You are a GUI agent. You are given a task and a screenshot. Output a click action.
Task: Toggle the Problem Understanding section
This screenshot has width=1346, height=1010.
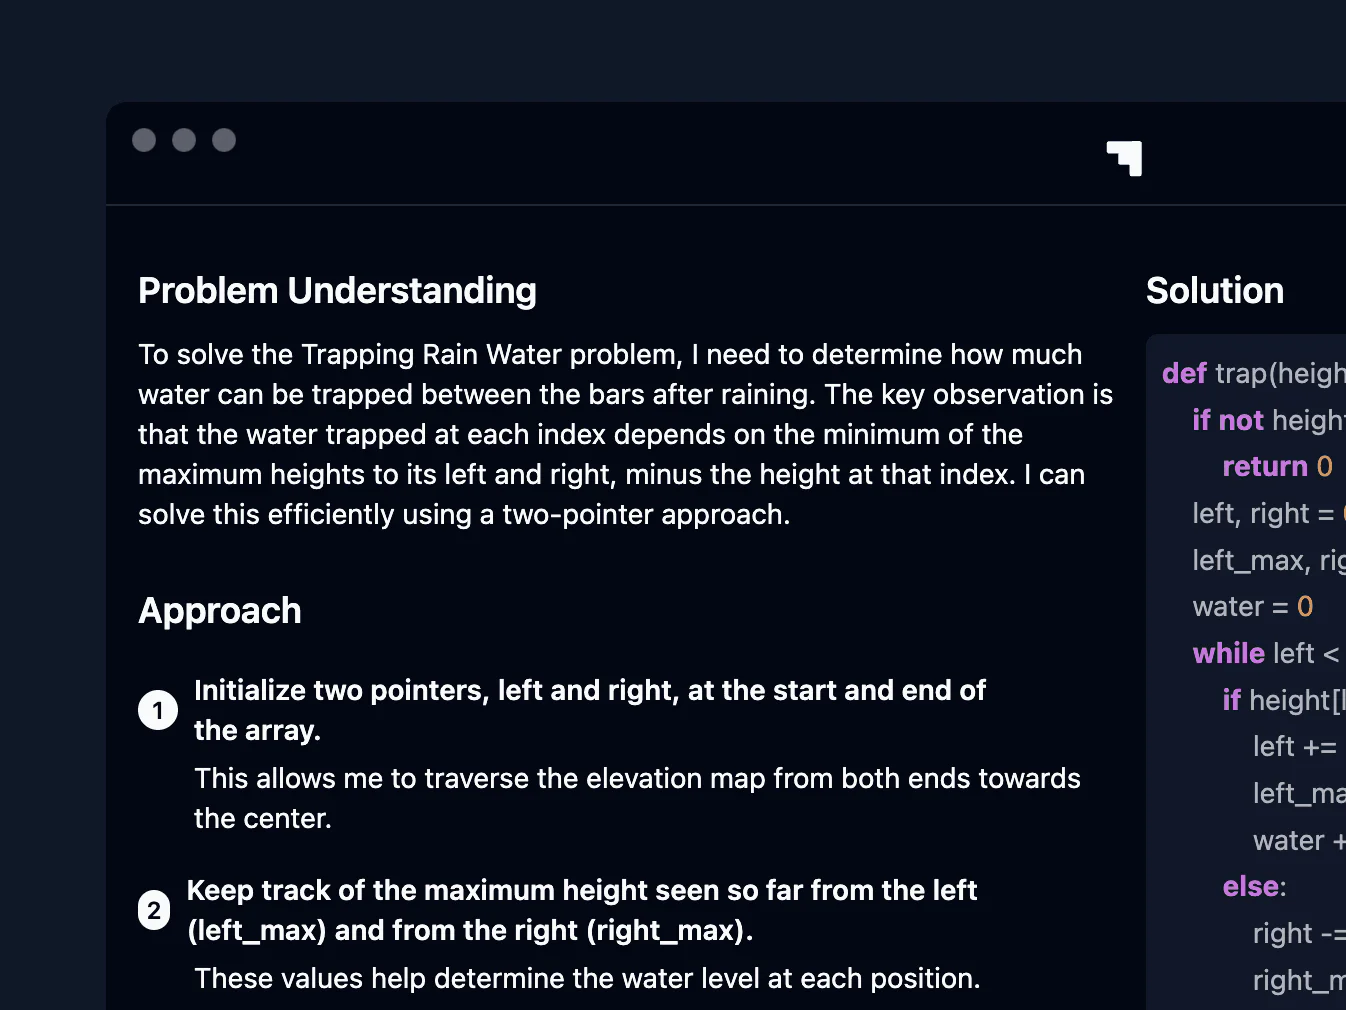[337, 290]
